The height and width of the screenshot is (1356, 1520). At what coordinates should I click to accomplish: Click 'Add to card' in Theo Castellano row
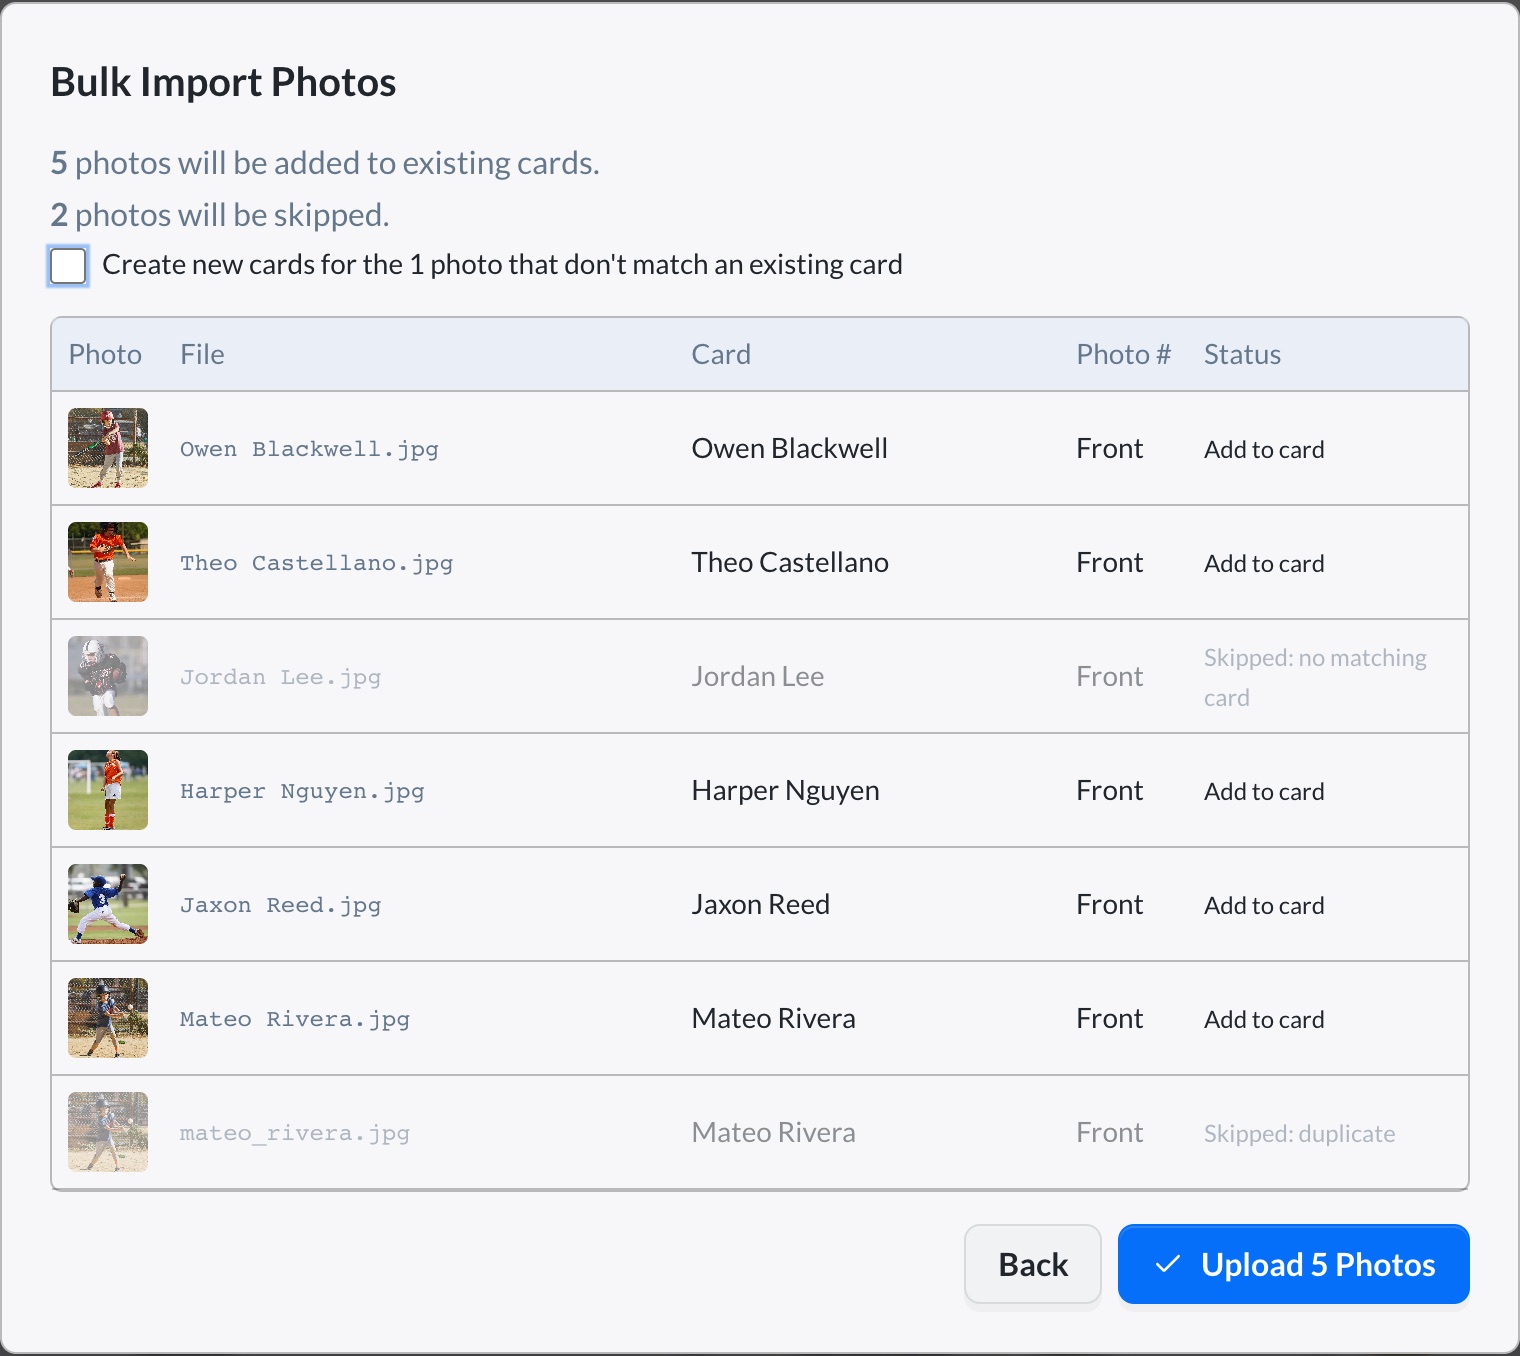point(1264,563)
